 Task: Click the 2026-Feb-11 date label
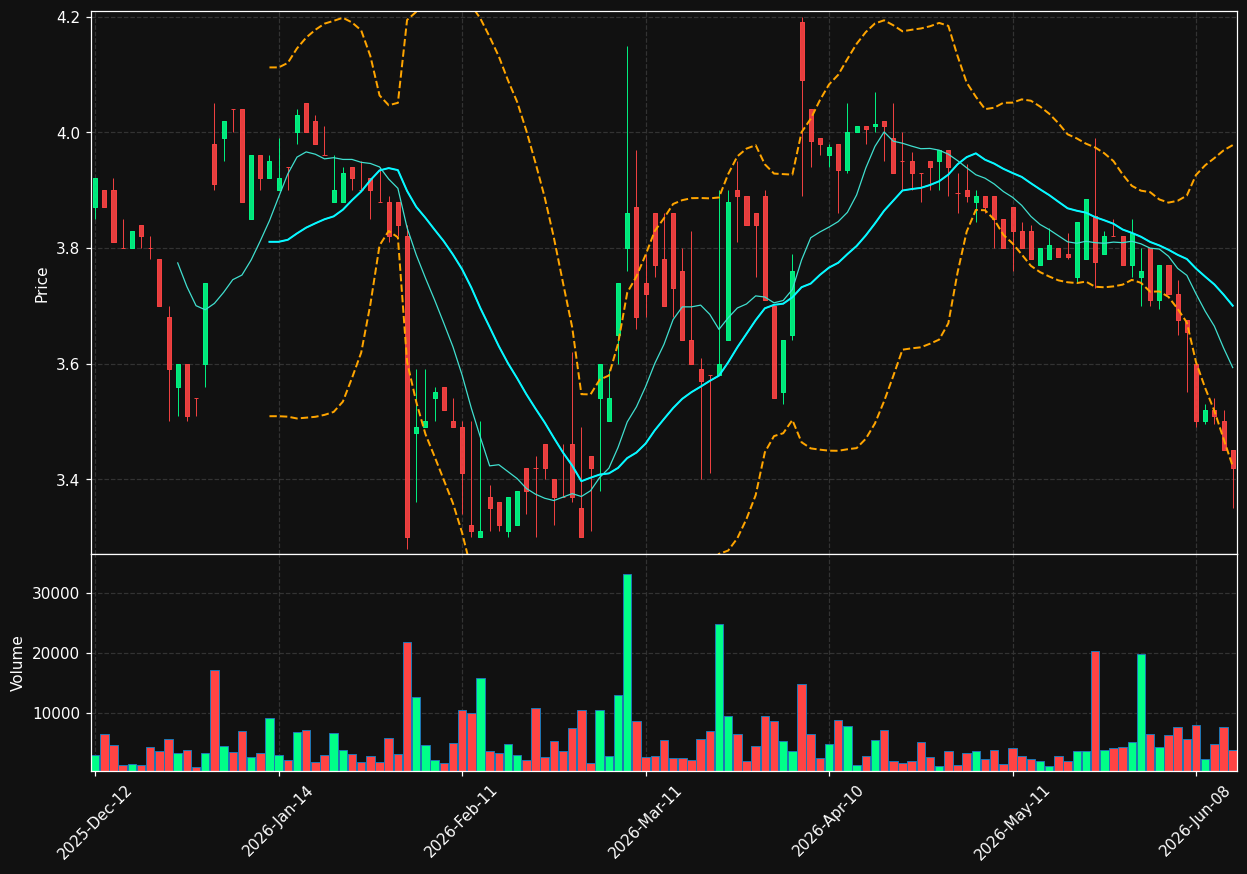point(461,822)
